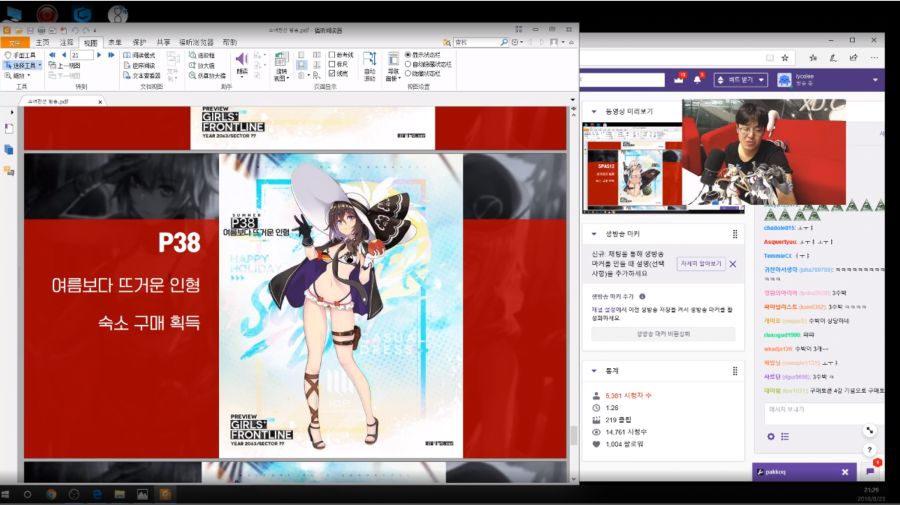Open the comments side panel icon

pos(9,170)
